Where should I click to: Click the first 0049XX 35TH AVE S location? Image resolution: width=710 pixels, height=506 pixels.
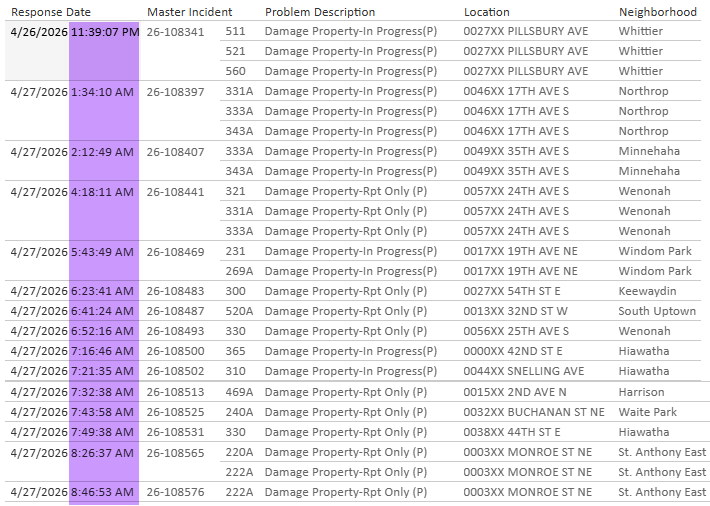(x=516, y=151)
